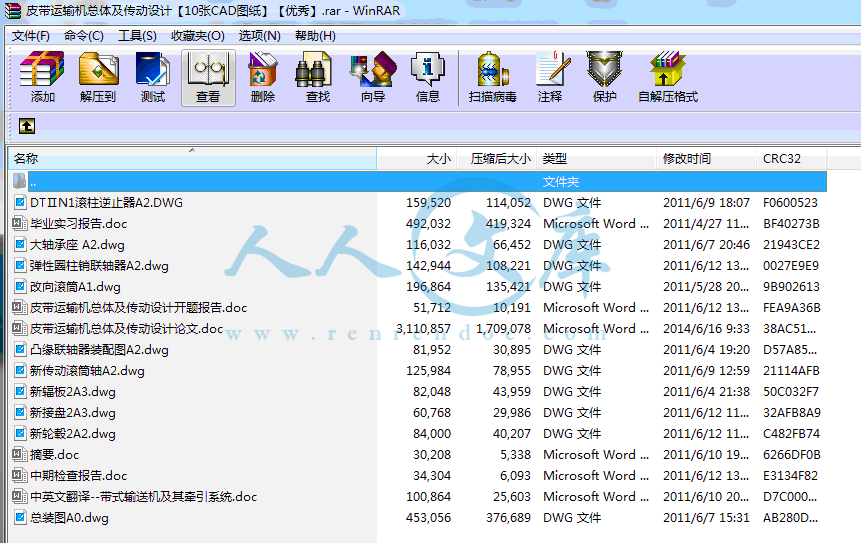Select file 新传动滚筒轴A2.dwg
This screenshot has width=861, height=543.
[x=87, y=371]
